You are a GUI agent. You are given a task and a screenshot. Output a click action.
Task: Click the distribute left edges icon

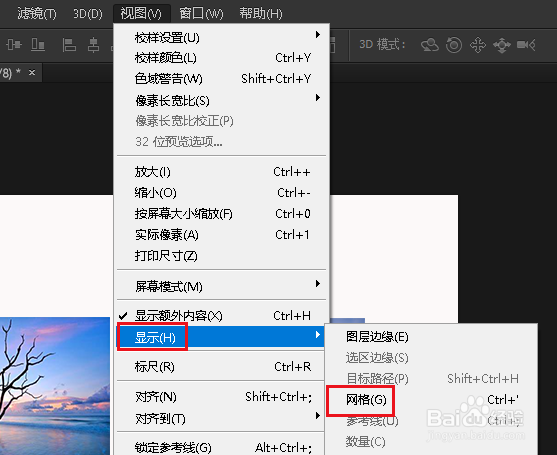point(69,45)
